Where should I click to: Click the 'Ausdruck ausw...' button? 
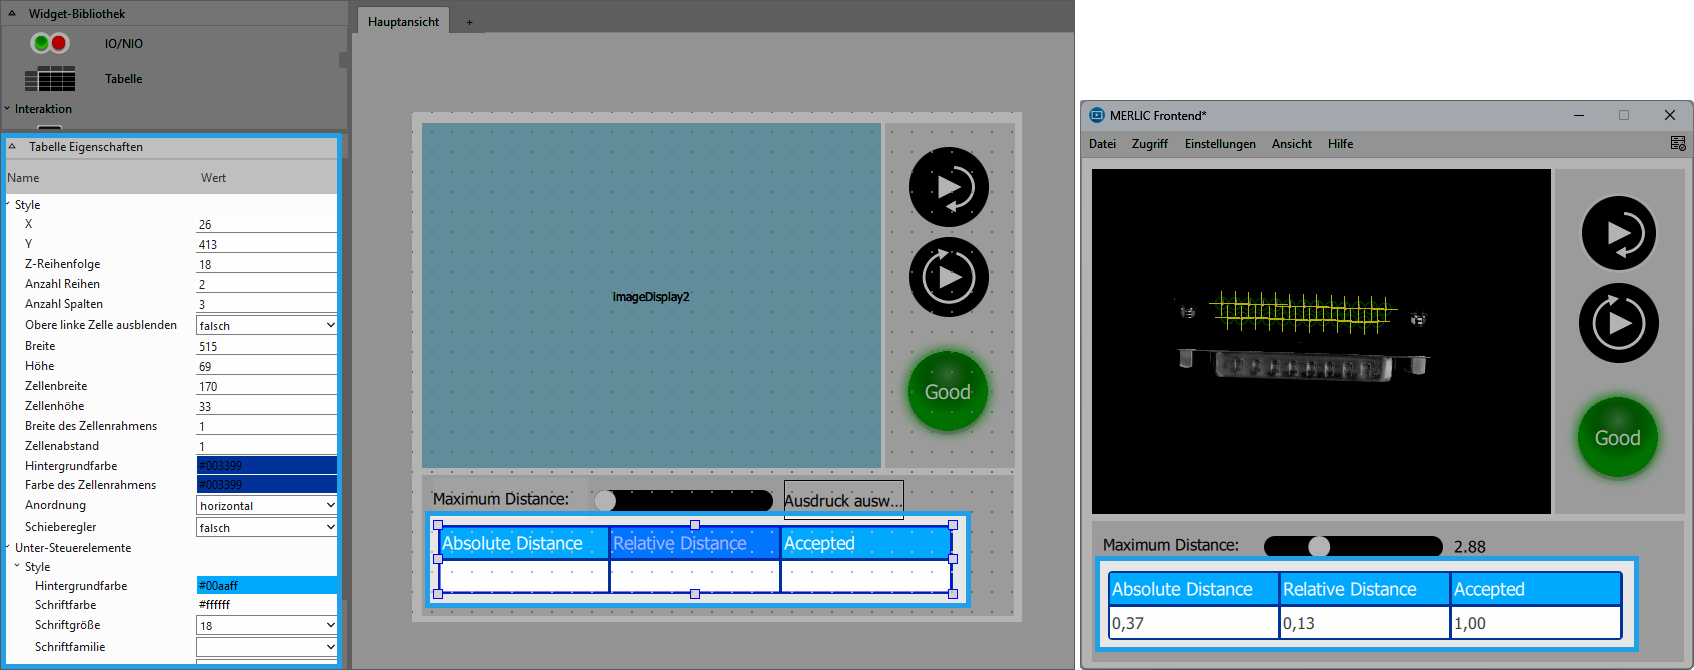coord(843,501)
